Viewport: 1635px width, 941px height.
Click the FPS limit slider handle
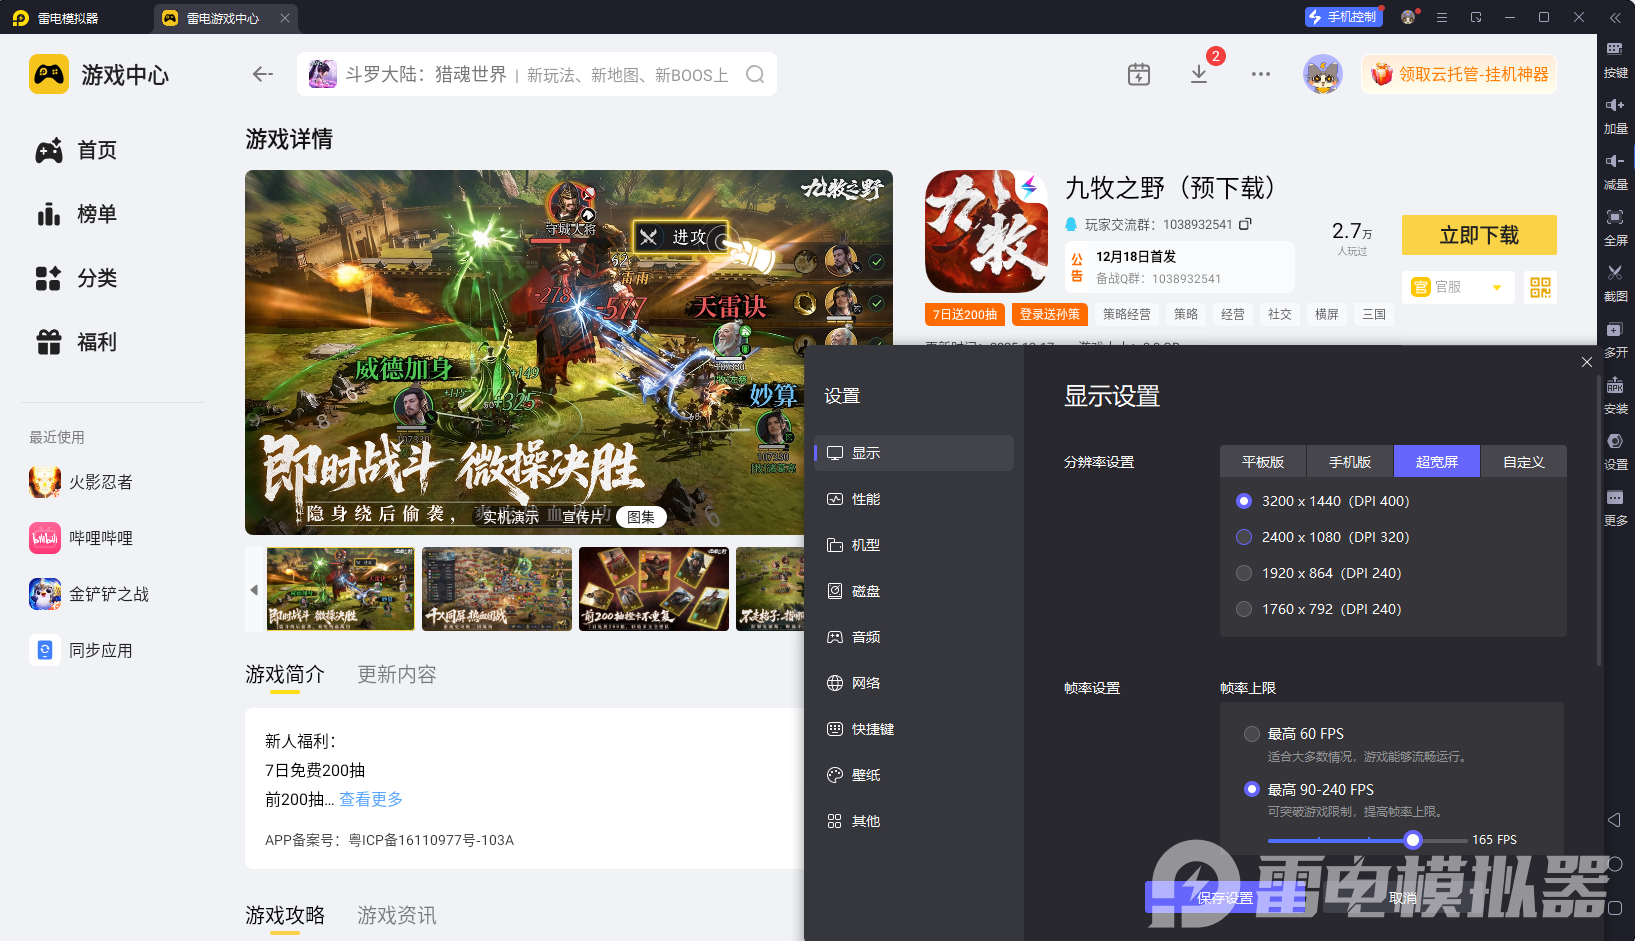tap(1412, 840)
